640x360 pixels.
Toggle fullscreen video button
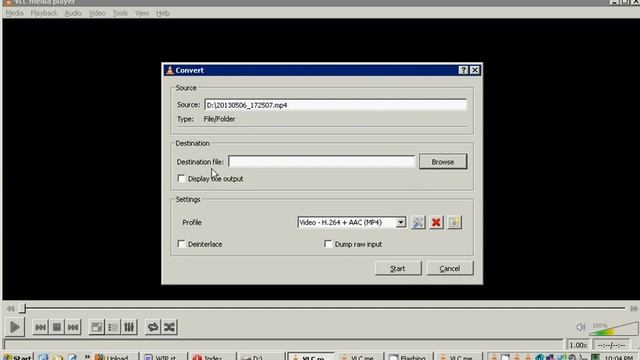click(x=97, y=327)
